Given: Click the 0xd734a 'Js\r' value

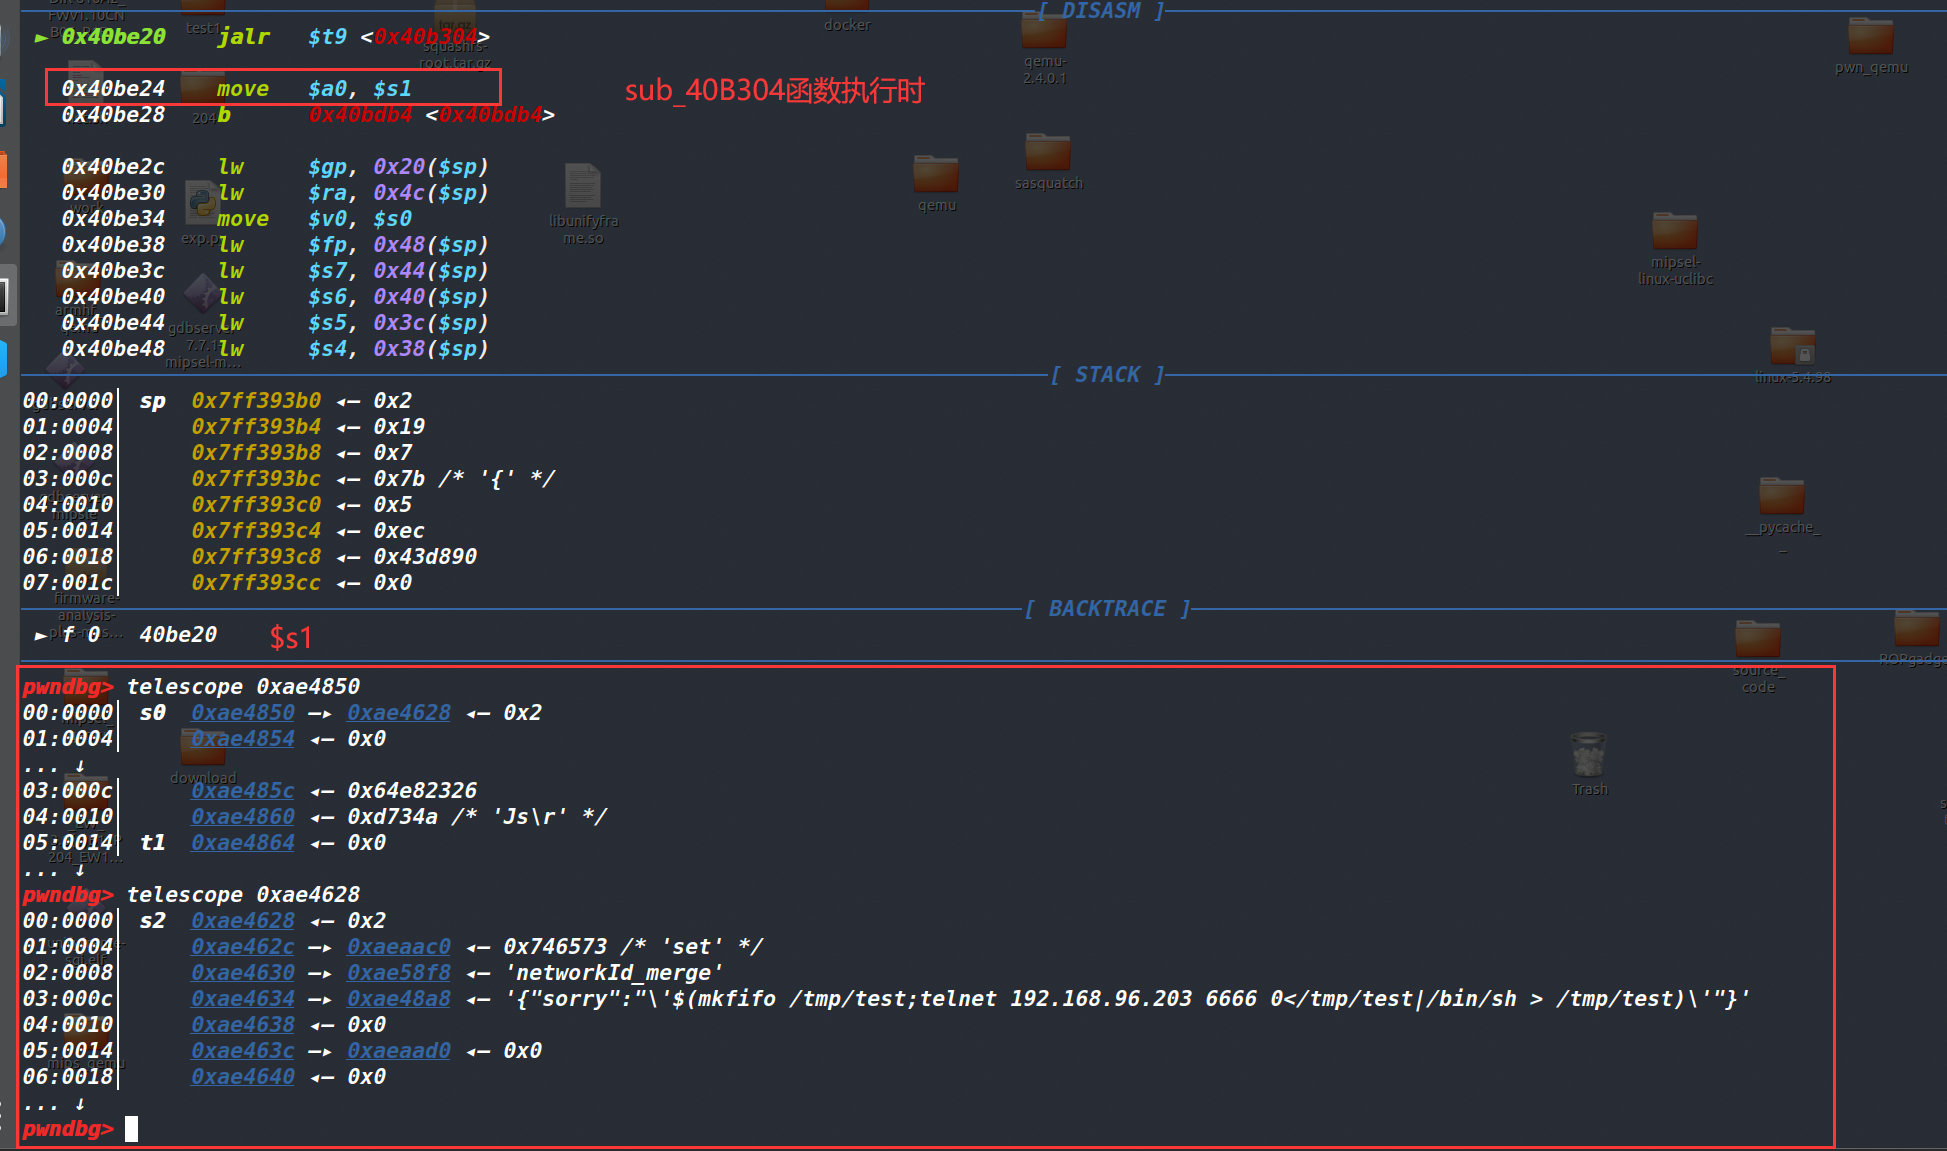Looking at the screenshot, I should 477,817.
